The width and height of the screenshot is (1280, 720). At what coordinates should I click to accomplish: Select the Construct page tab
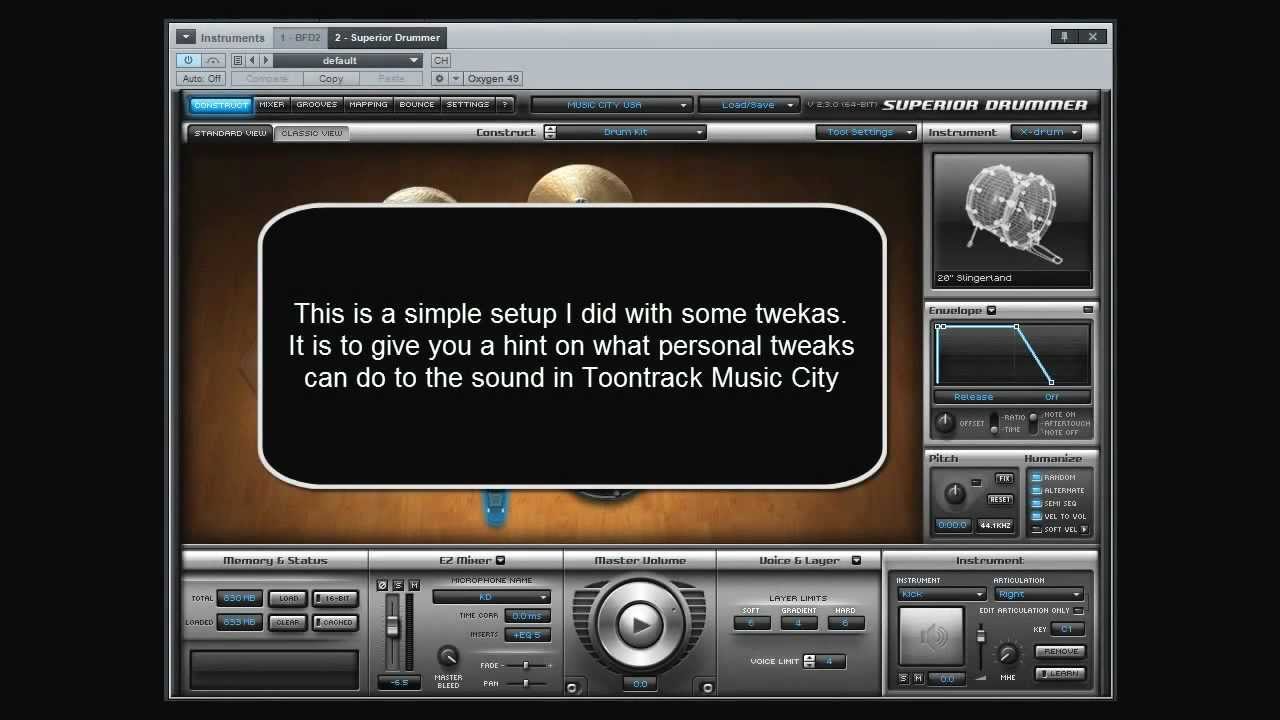pos(221,104)
